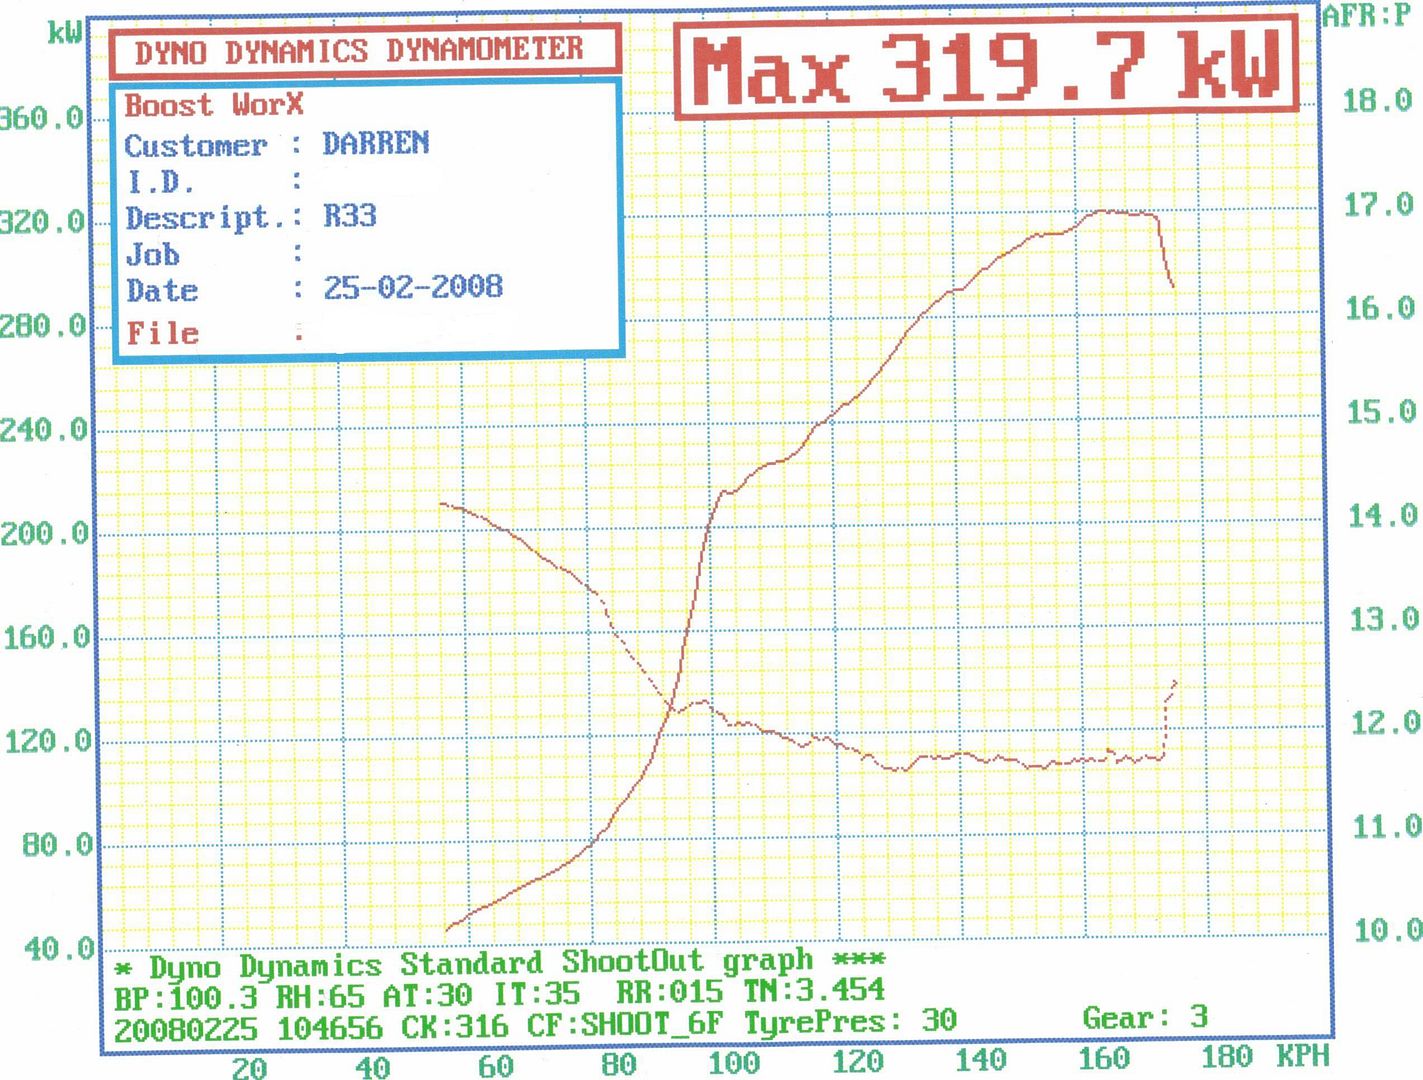The image size is (1423, 1080).
Task: Select the Date value 25-02-2008
Action: coord(412,288)
